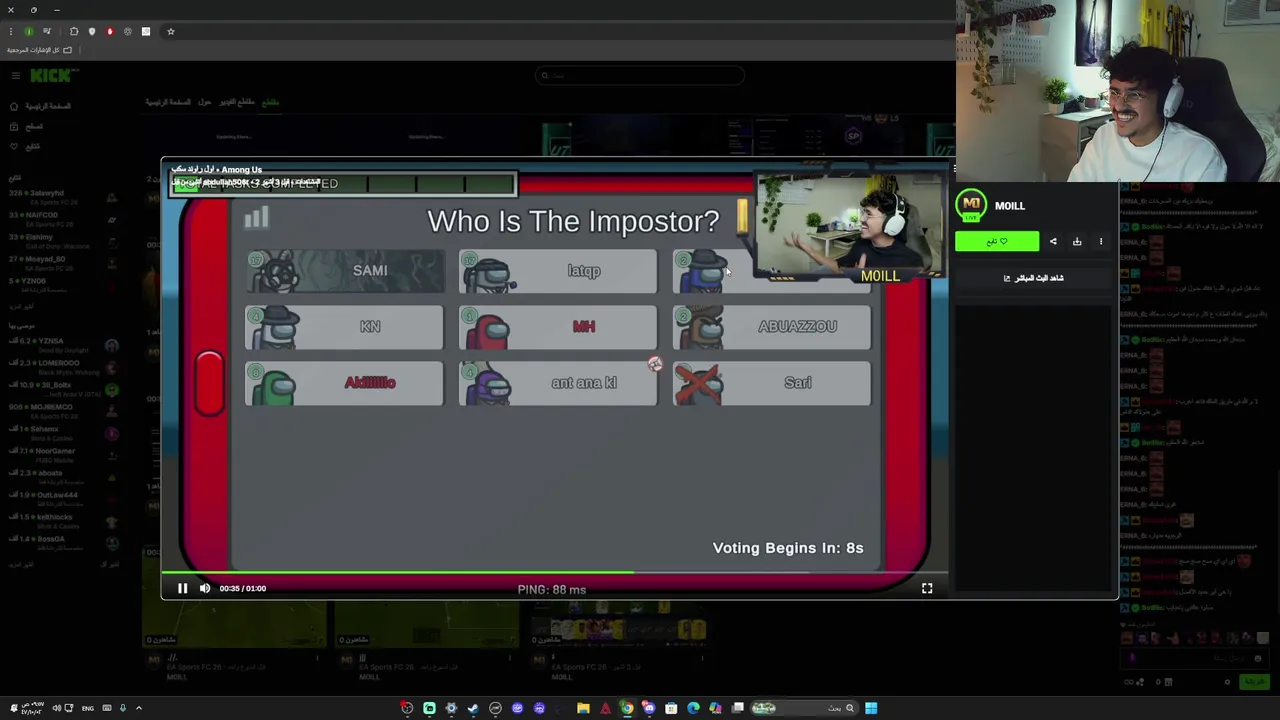Viewport: 1280px width, 720px height.
Task: Switch to the About tab on channel page
Action: (204, 102)
